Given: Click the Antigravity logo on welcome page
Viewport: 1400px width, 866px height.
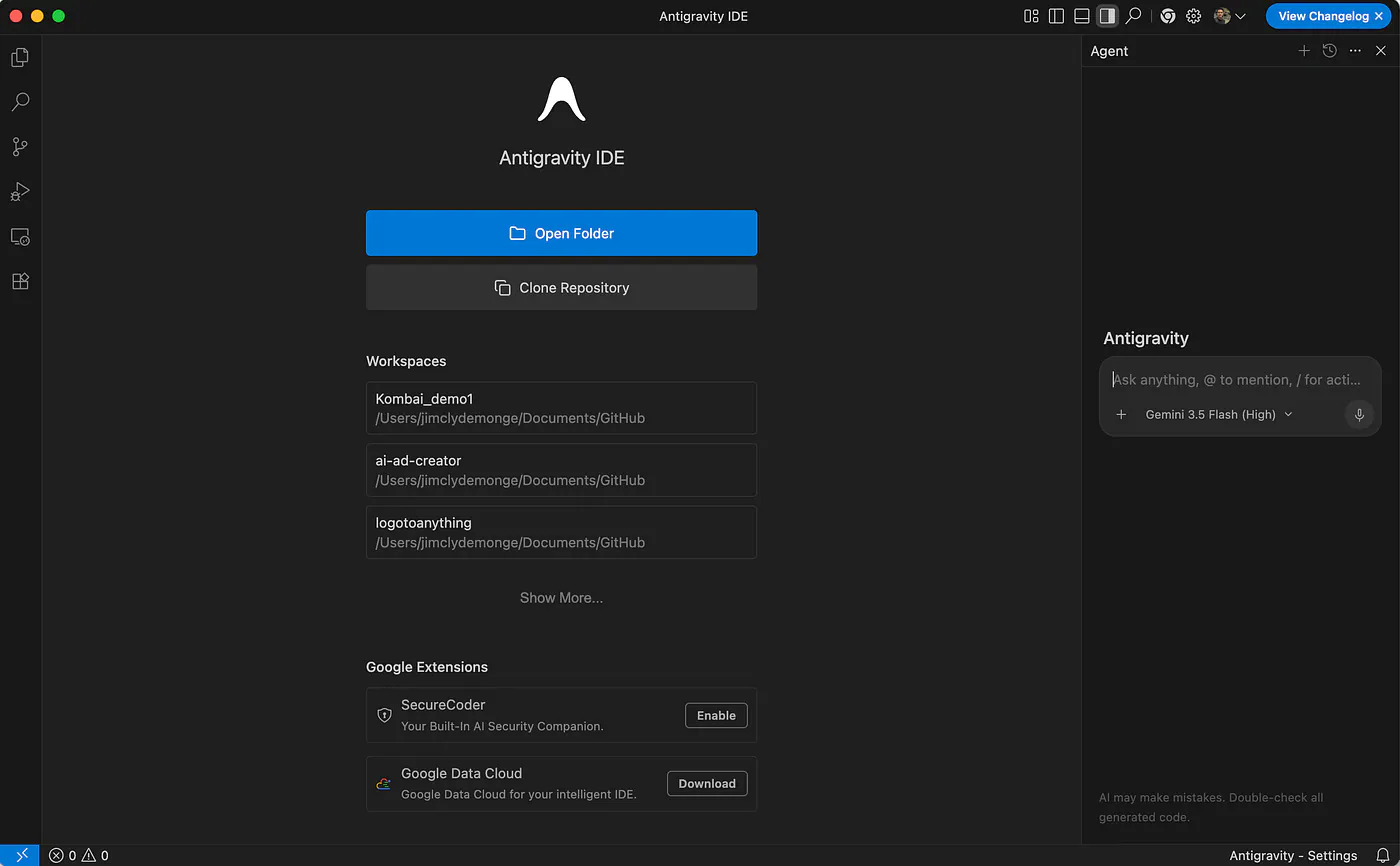Looking at the screenshot, I should [x=561, y=100].
